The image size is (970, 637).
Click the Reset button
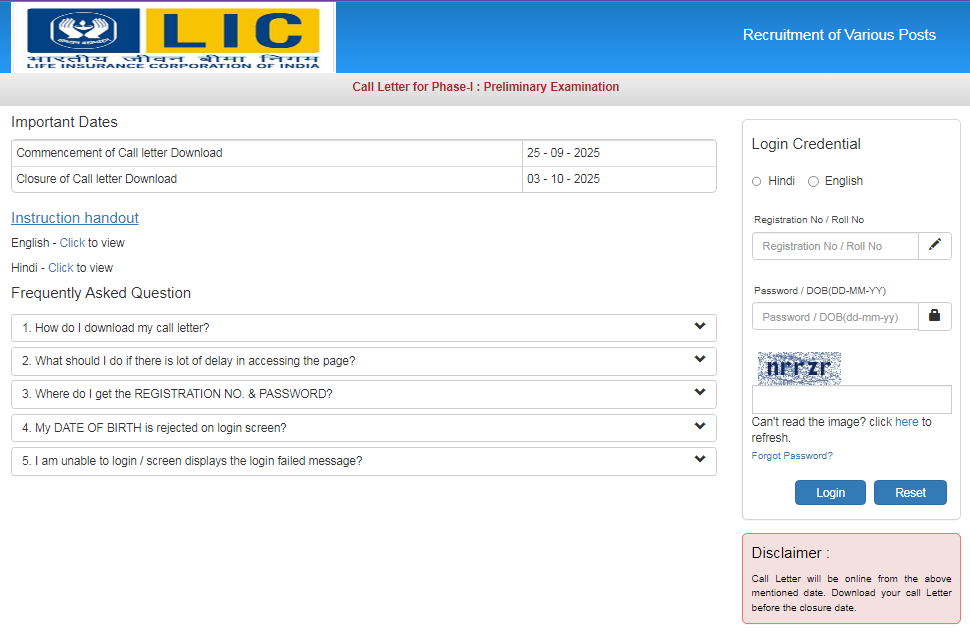[x=910, y=492]
